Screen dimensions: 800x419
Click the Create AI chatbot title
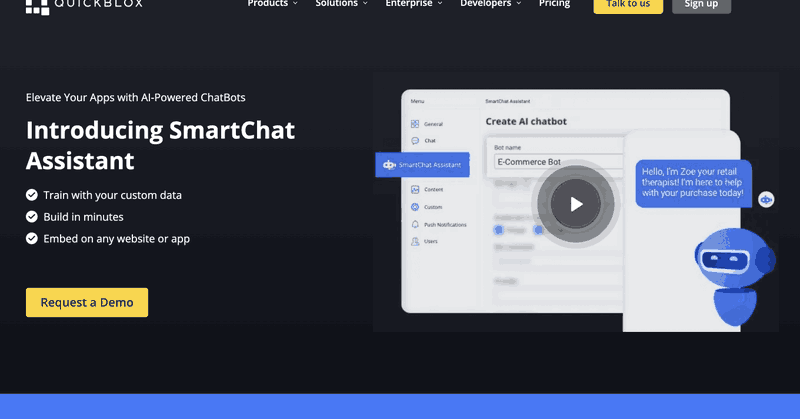(526, 121)
